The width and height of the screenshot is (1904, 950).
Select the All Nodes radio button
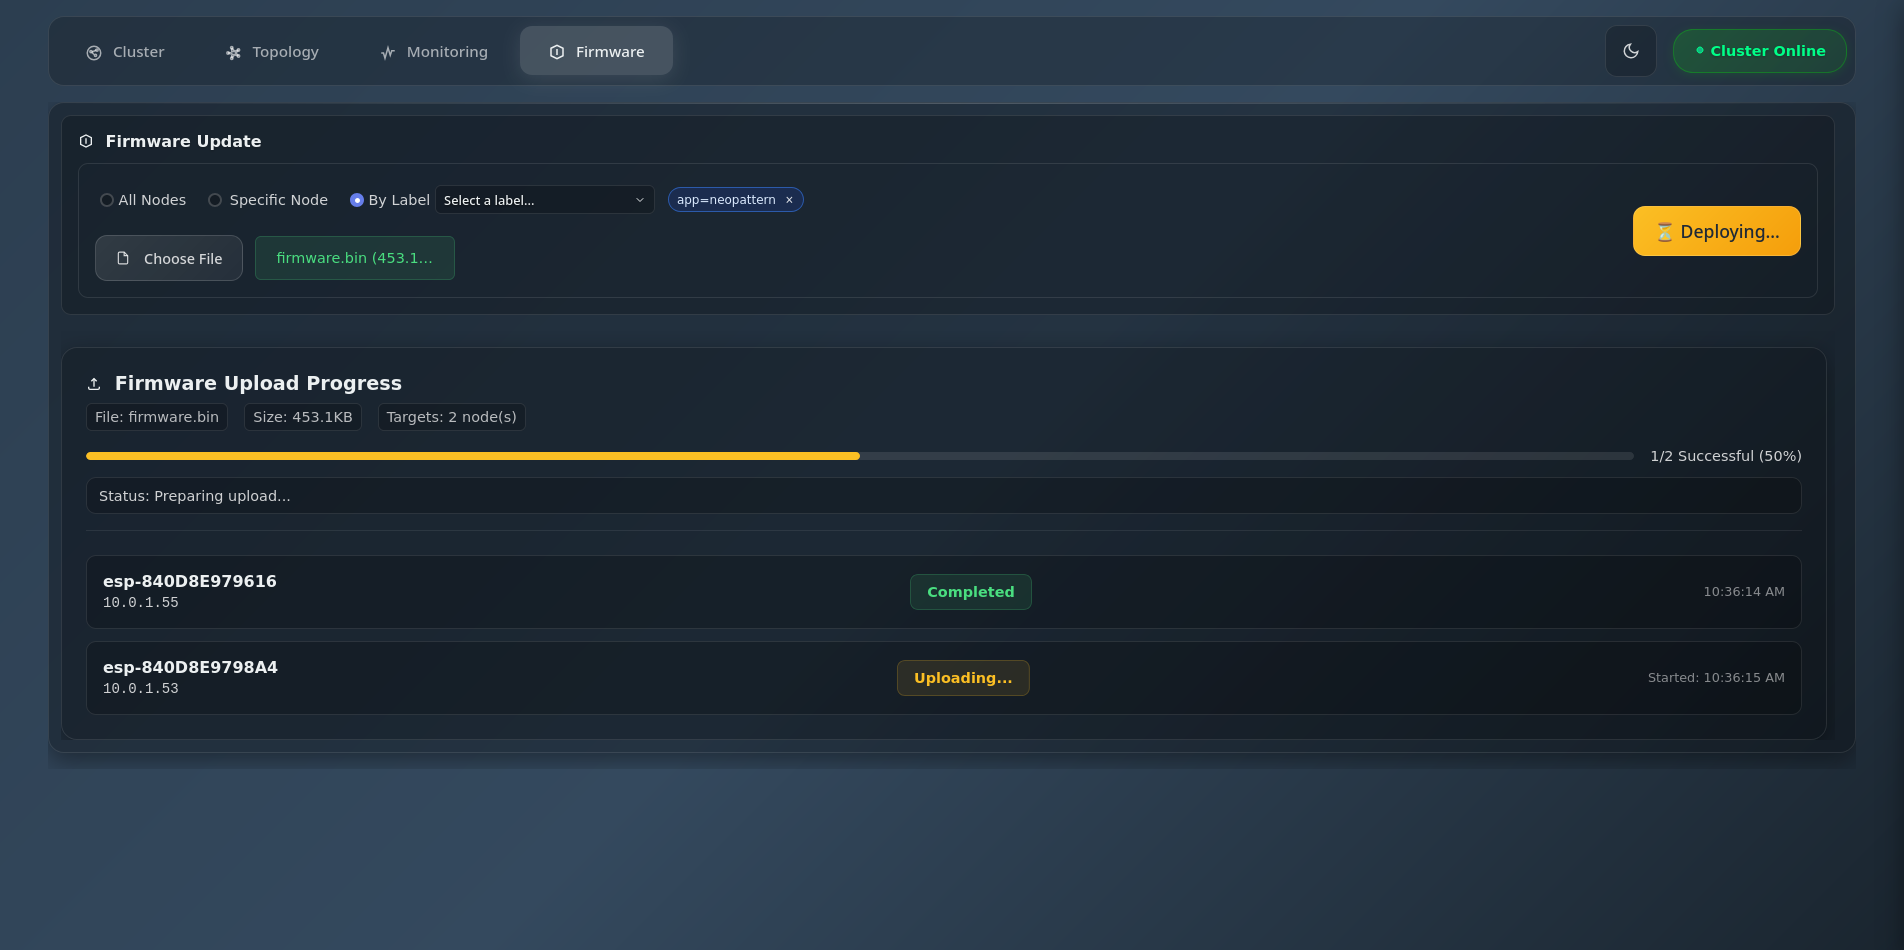coord(106,200)
